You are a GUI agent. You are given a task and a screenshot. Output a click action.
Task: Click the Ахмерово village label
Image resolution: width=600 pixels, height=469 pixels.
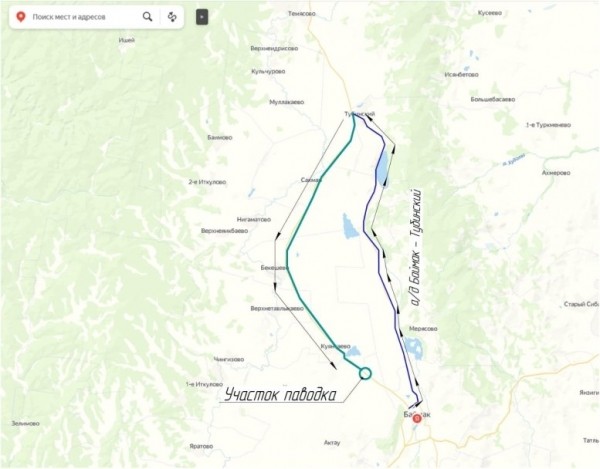click(x=556, y=173)
